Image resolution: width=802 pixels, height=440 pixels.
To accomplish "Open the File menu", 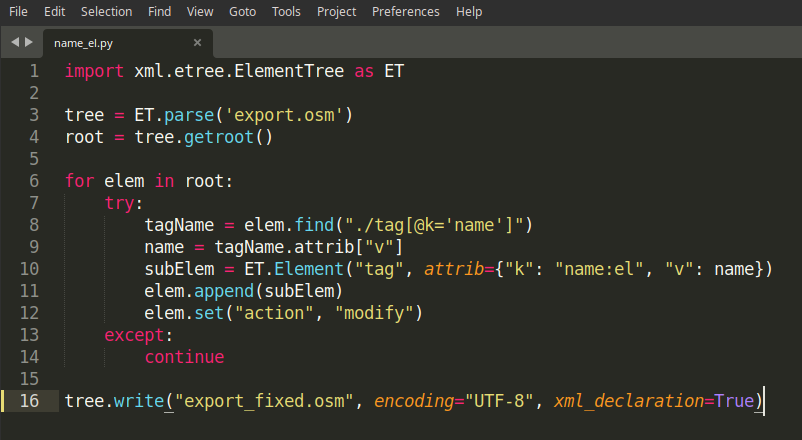I will [18, 12].
